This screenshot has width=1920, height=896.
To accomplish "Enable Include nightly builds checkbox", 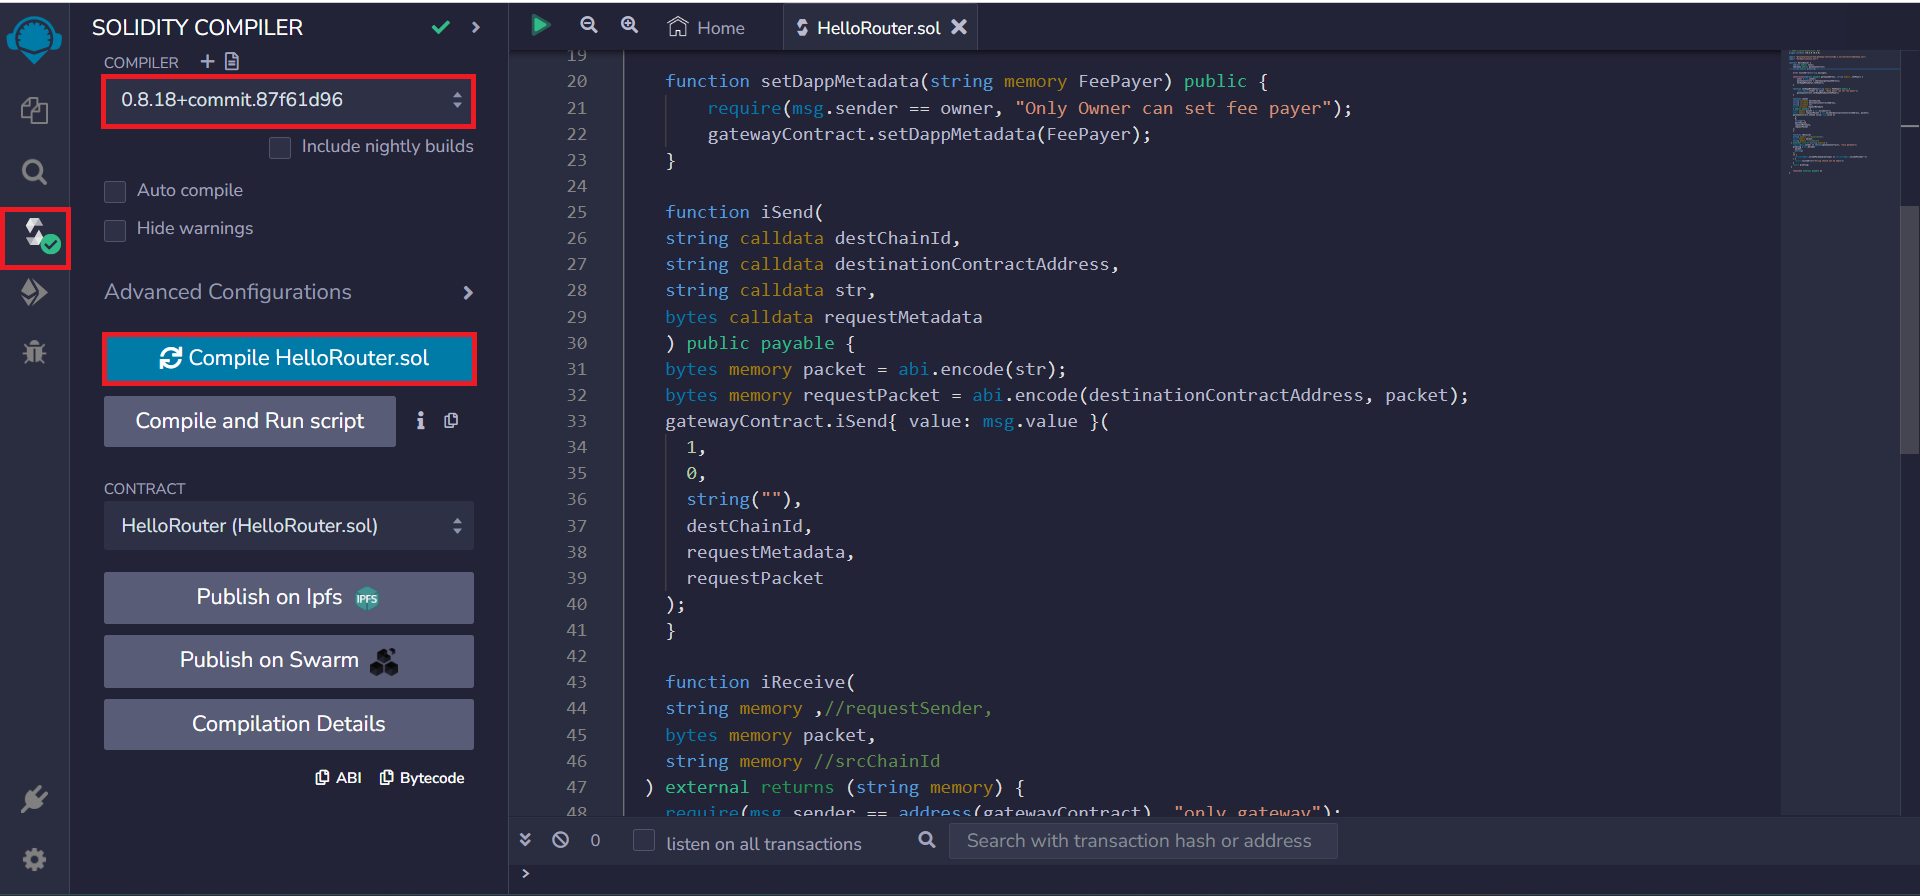I will coord(280,147).
